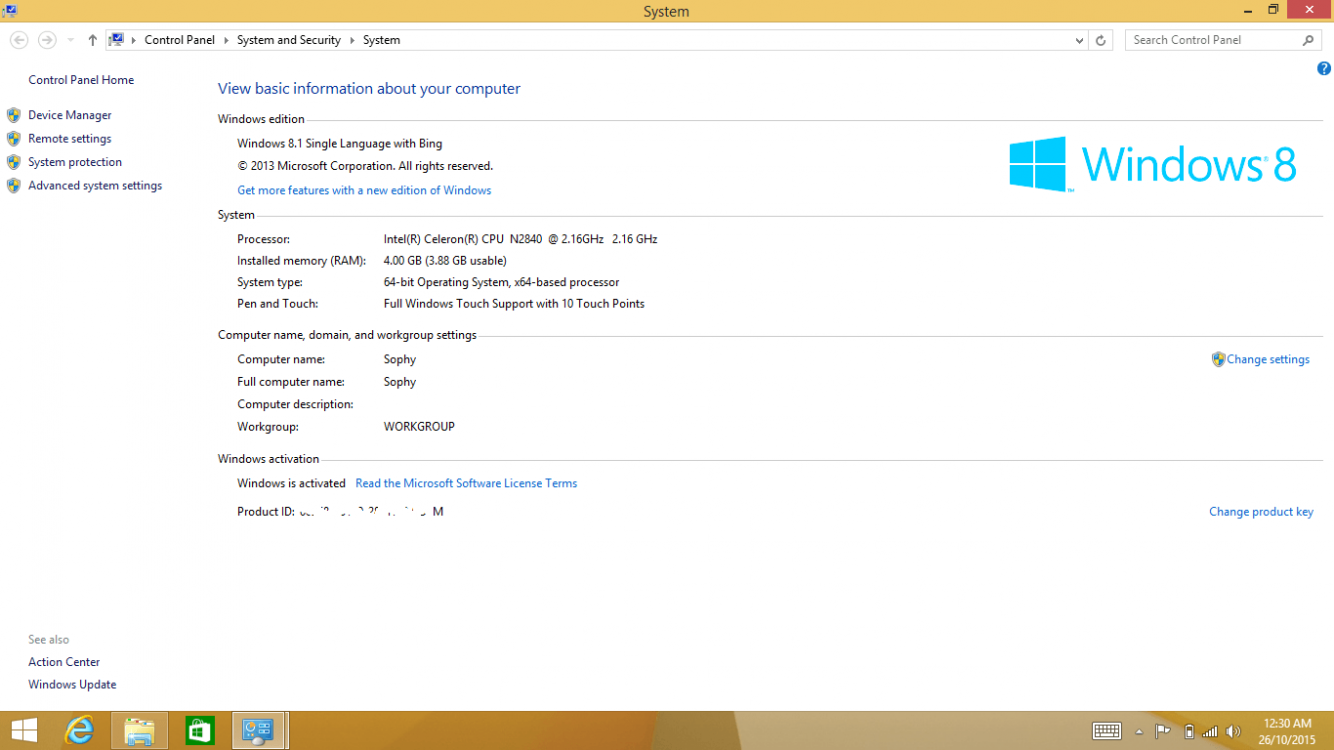The image size is (1334, 750).
Task: Read the Microsoft Software License Terms
Action: [x=466, y=484]
